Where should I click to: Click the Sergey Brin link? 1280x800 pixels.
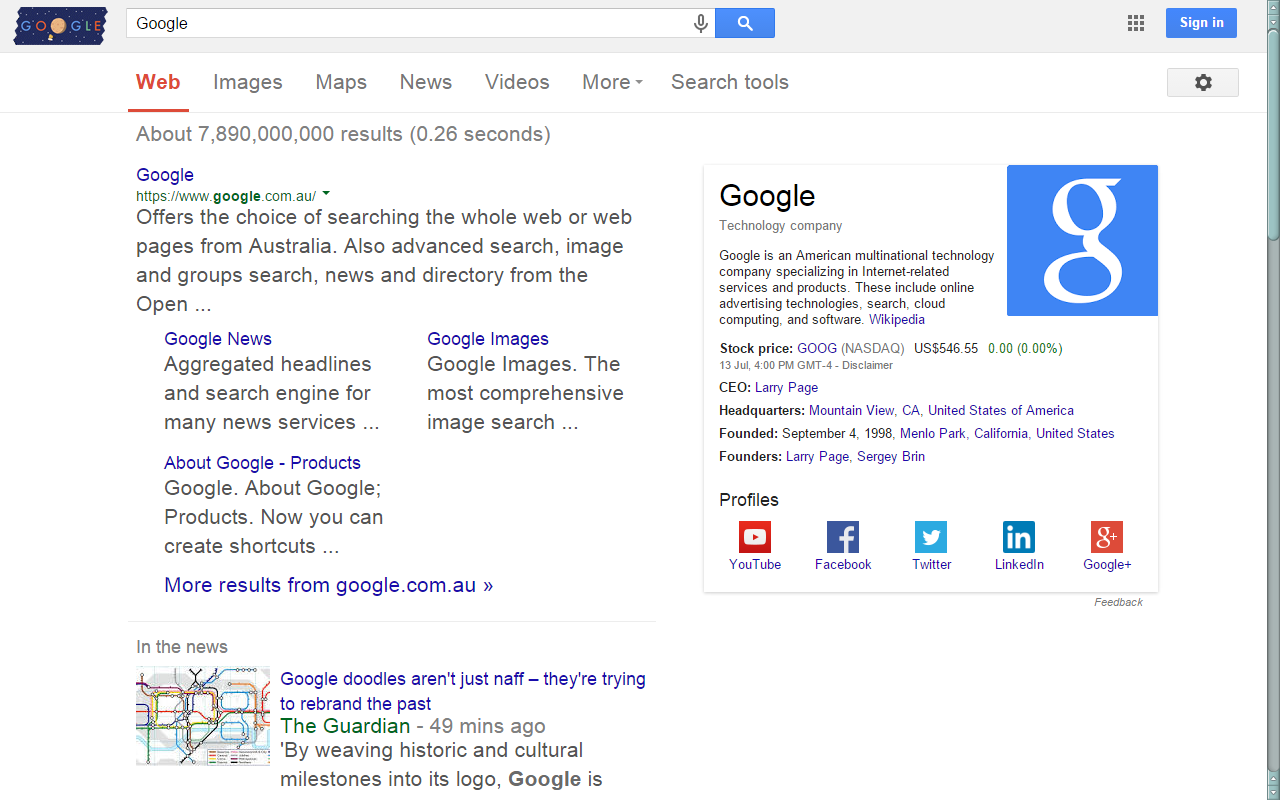(891, 456)
